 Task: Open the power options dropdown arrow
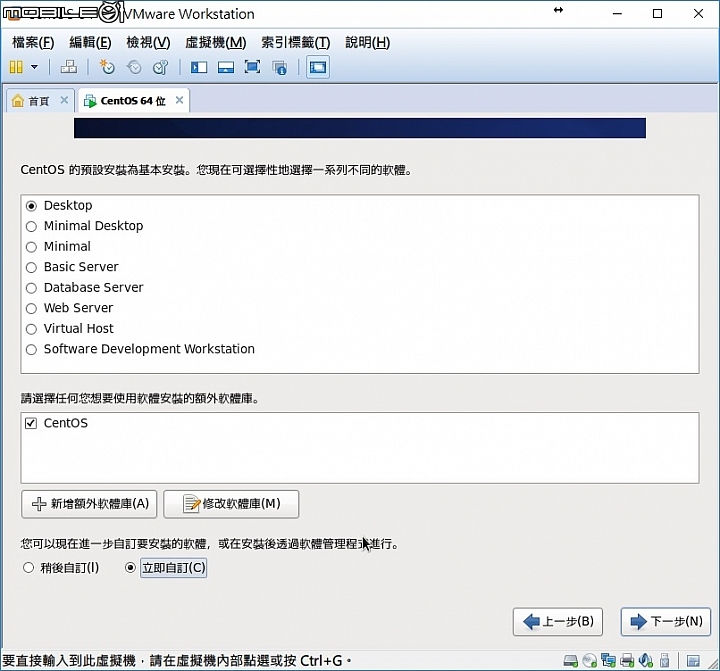[x=34, y=68]
